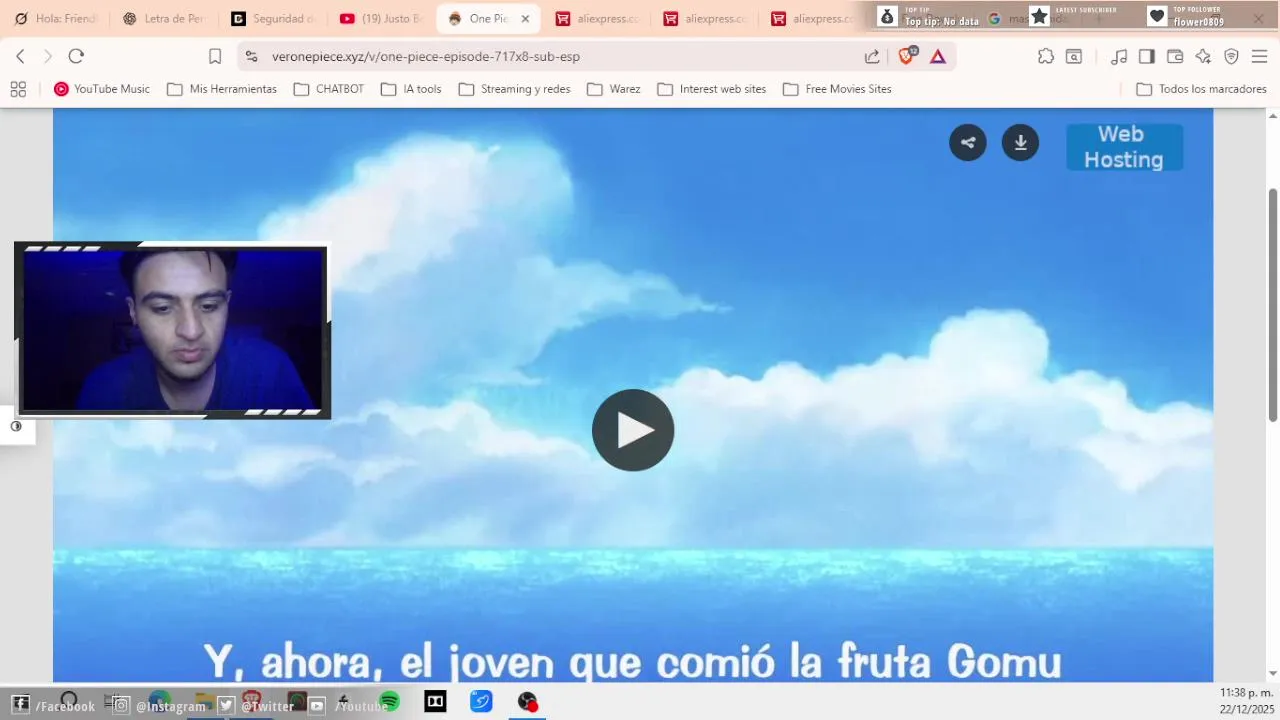Play the One Piece episode video

633,430
